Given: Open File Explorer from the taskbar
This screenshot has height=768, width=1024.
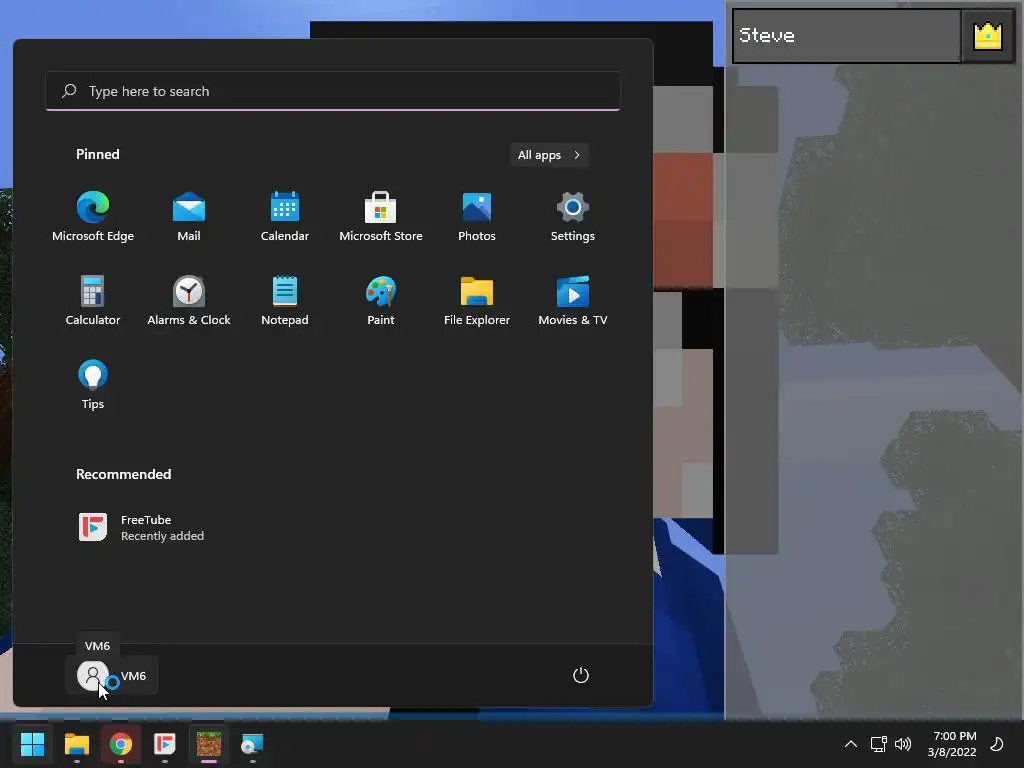Looking at the screenshot, I should tap(76, 744).
